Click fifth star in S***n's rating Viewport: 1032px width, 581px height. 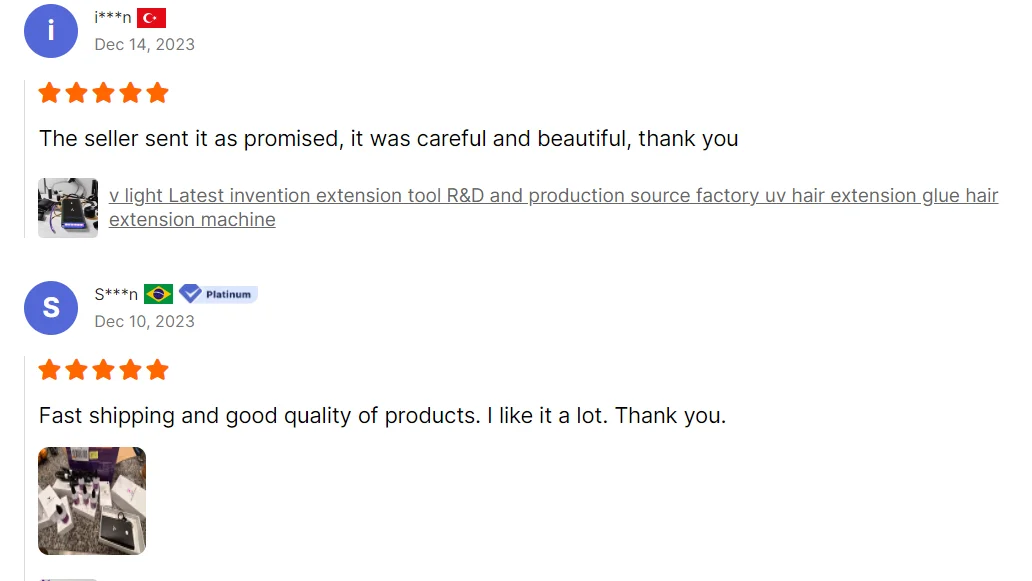[x=157, y=371]
